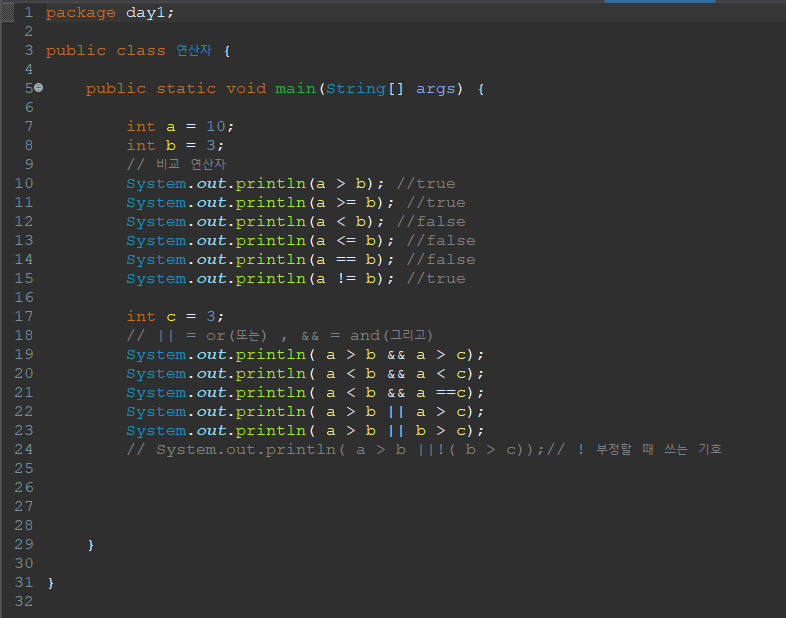Click variable c in 'int c = 3' on line 17

point(171,317)
